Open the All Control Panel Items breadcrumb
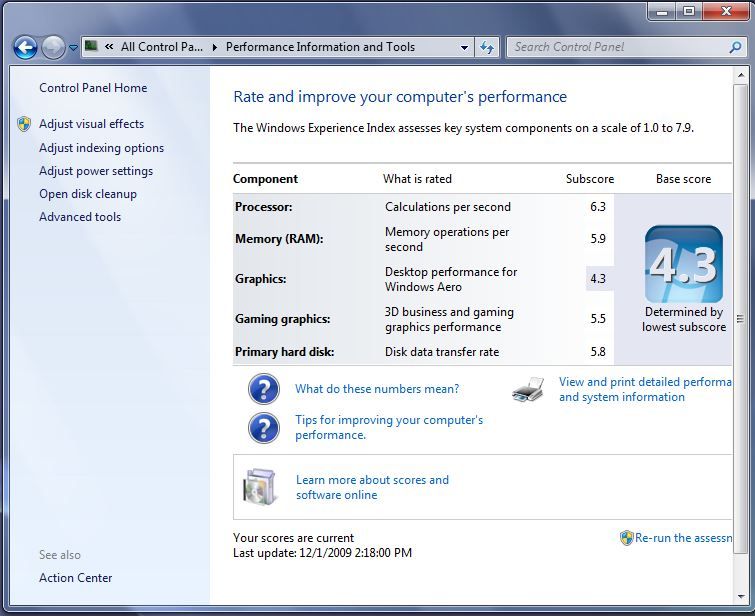This screenshot has height=616, width=755. pos(162,47)
